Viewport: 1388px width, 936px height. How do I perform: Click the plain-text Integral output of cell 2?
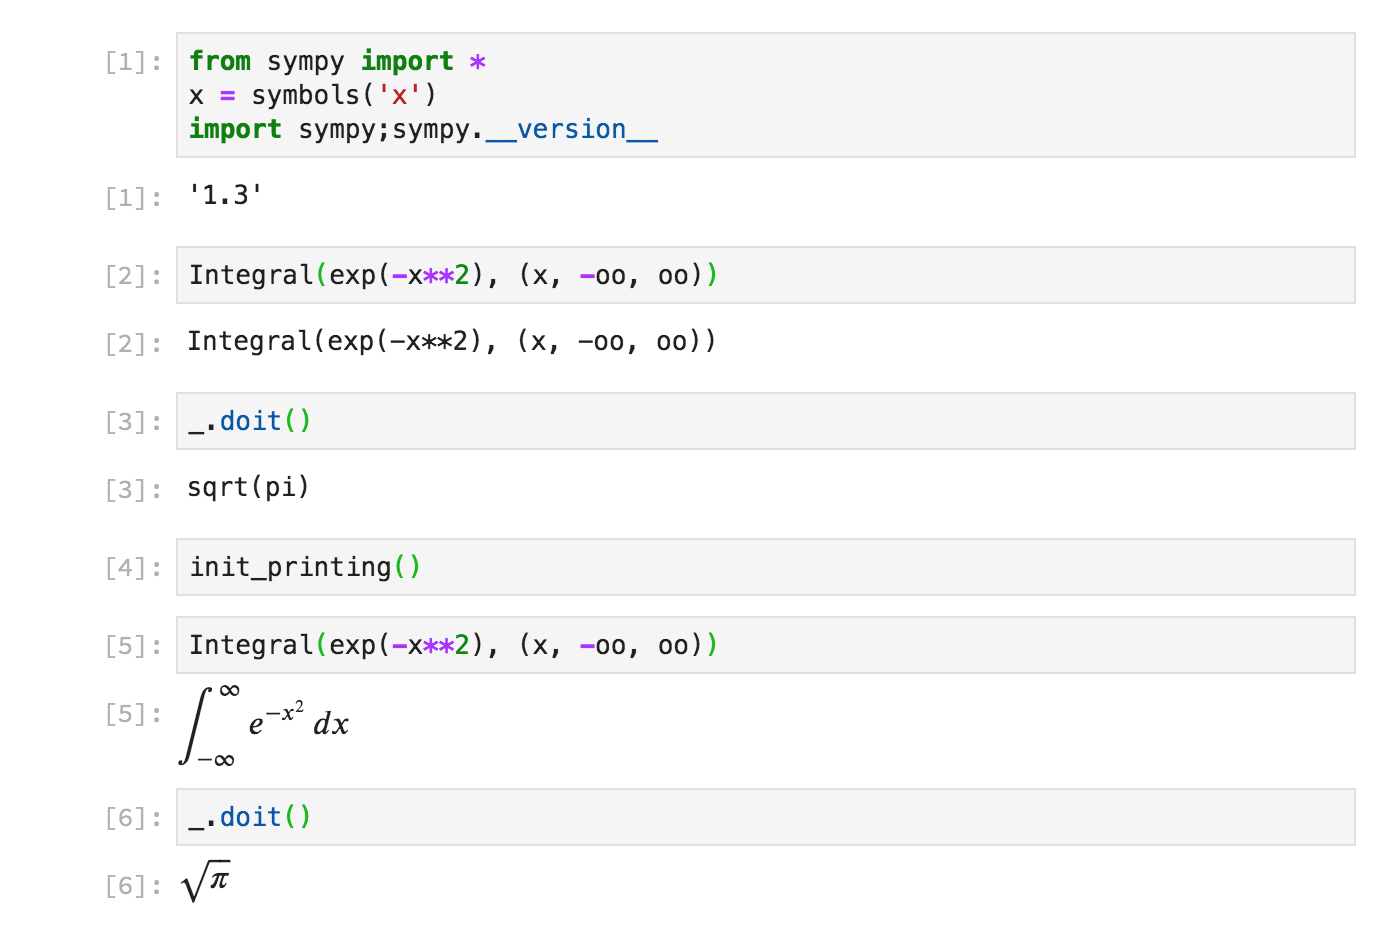tap(451, 342)
